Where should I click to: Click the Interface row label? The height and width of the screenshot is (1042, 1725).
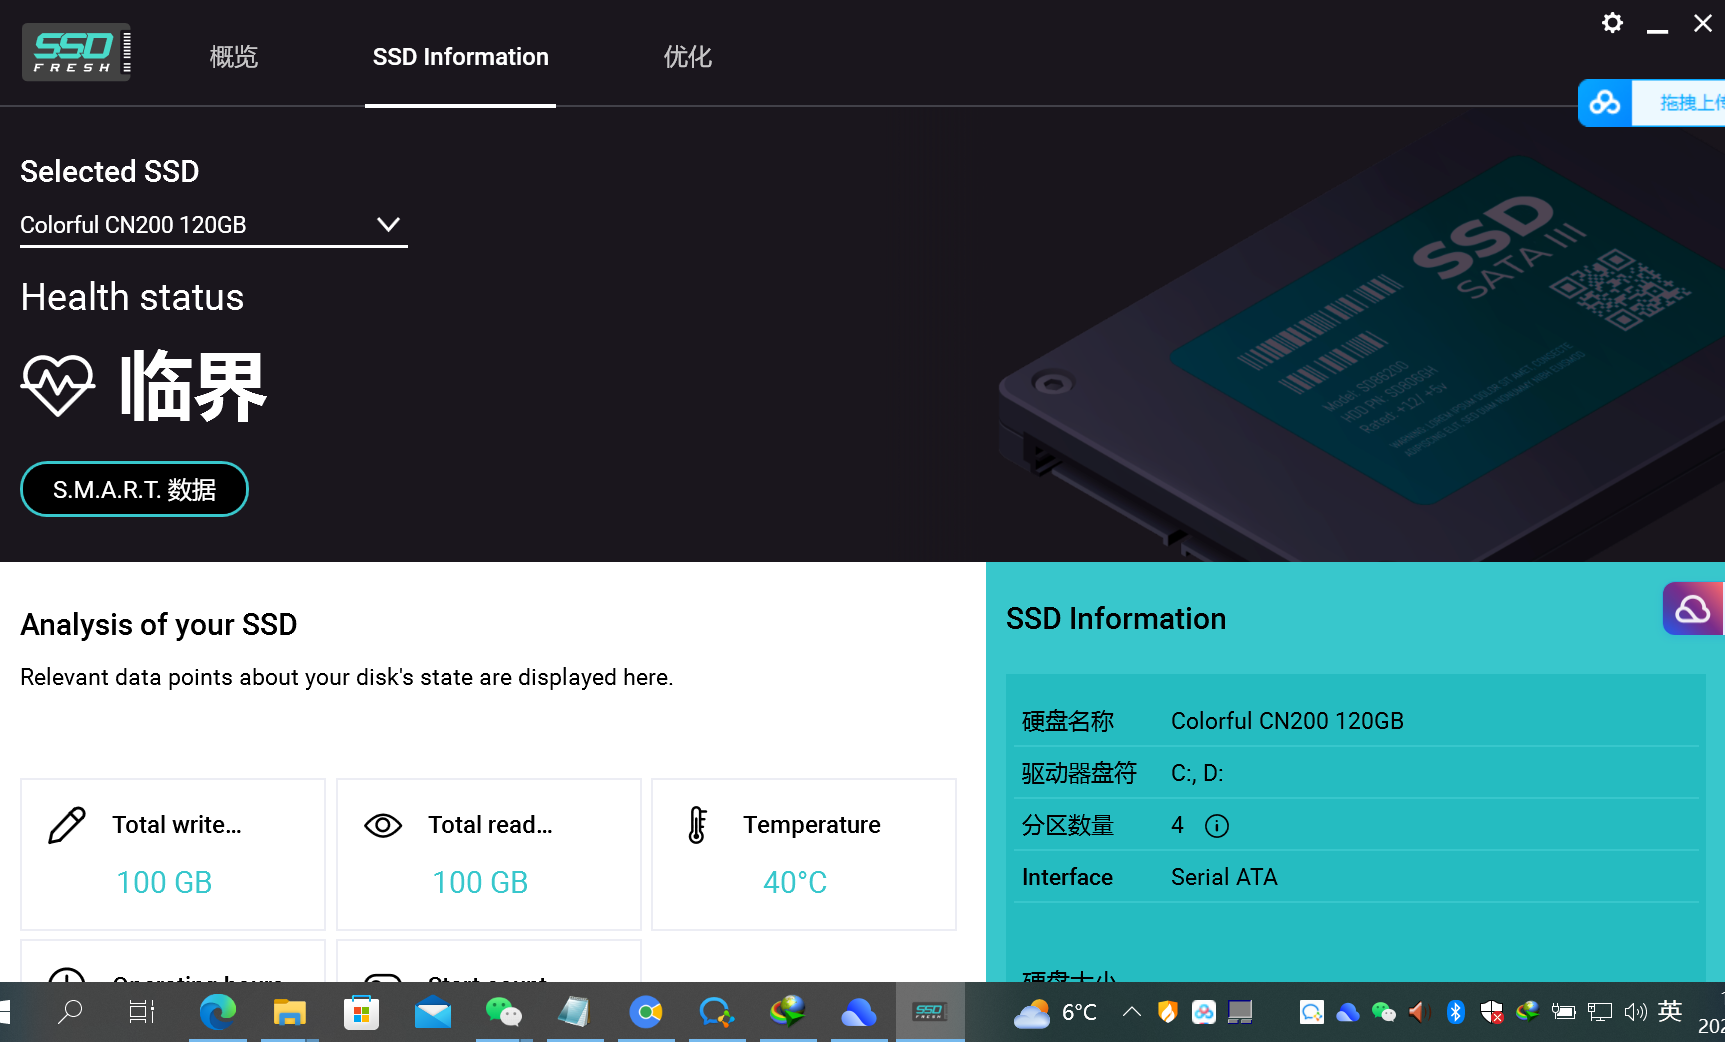pyautogui.click(x=1067, y=877)
